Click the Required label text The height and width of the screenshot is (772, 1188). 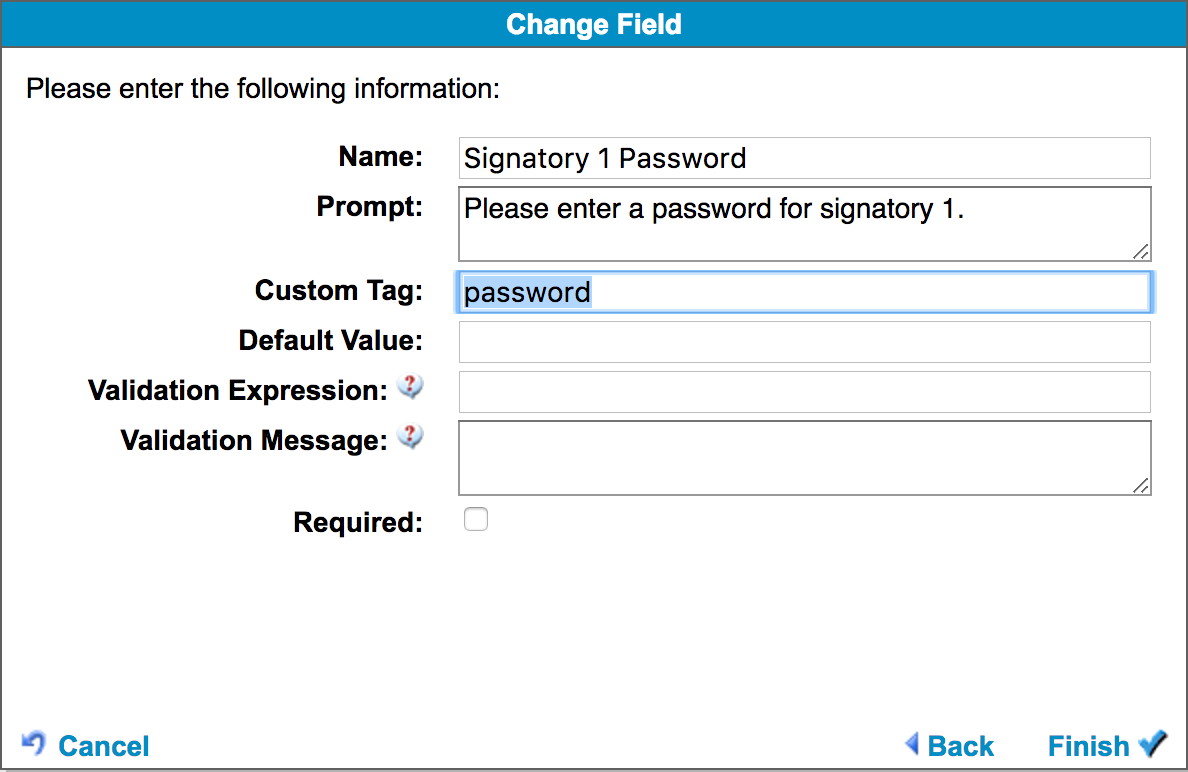358,523
